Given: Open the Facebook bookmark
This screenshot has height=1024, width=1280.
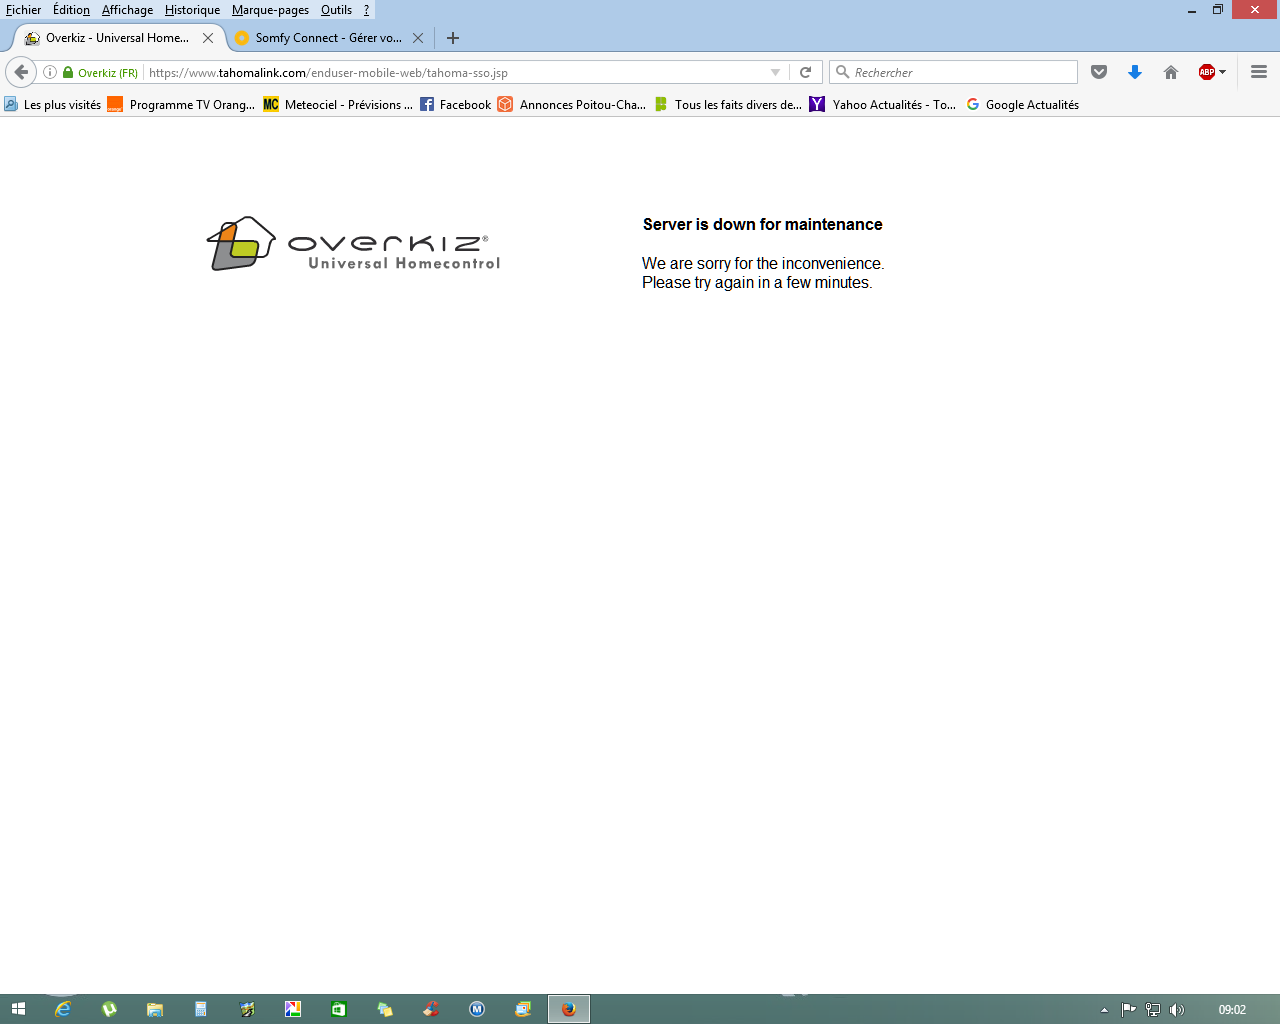Looking at the screenshot, I should (456, 104).
